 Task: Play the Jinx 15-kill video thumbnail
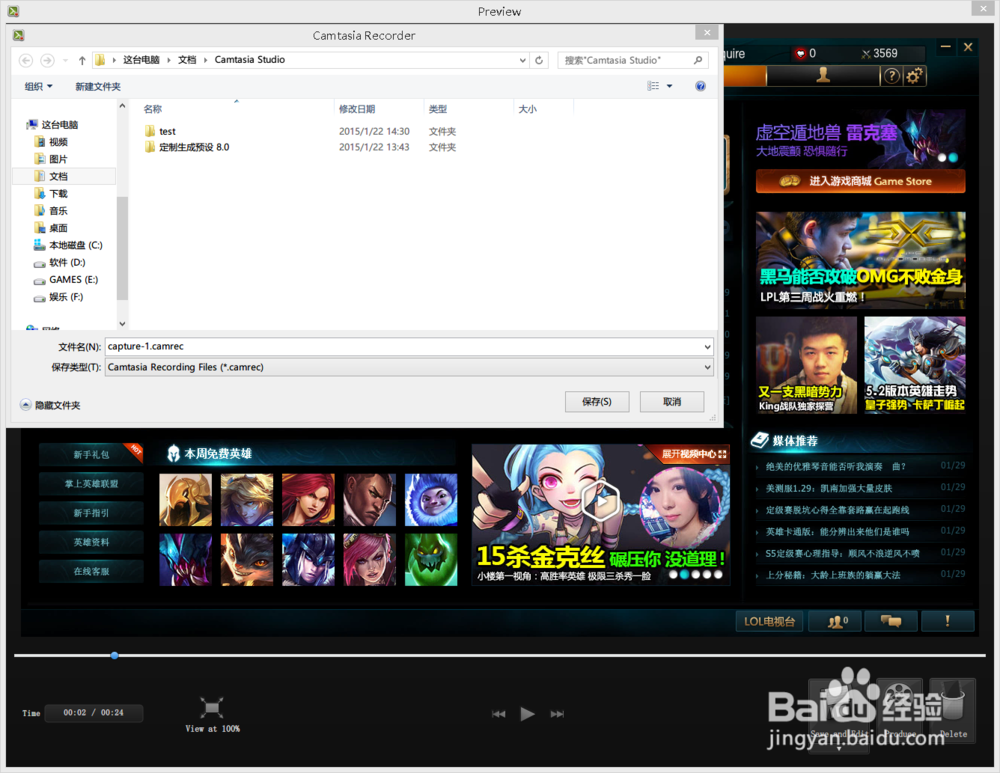coord(600,502)
